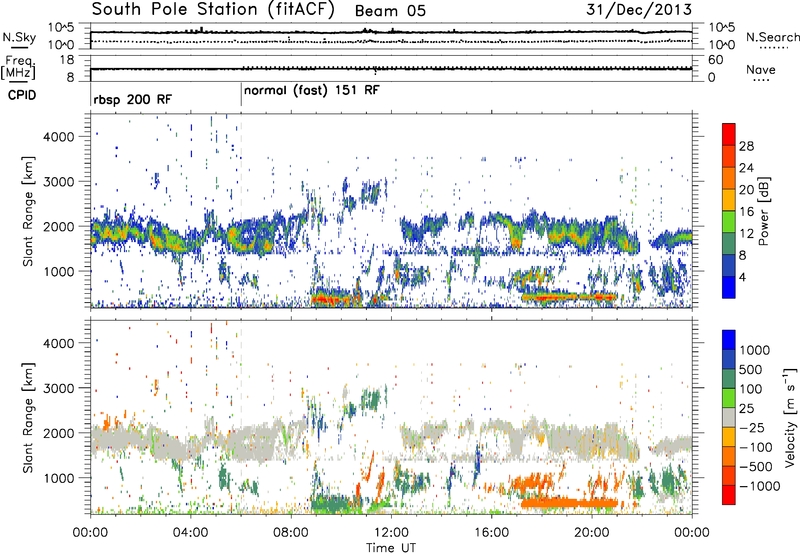800x554 pixels.
Task: Click the 'N.Sky' legend label
Action: (19, 37)
